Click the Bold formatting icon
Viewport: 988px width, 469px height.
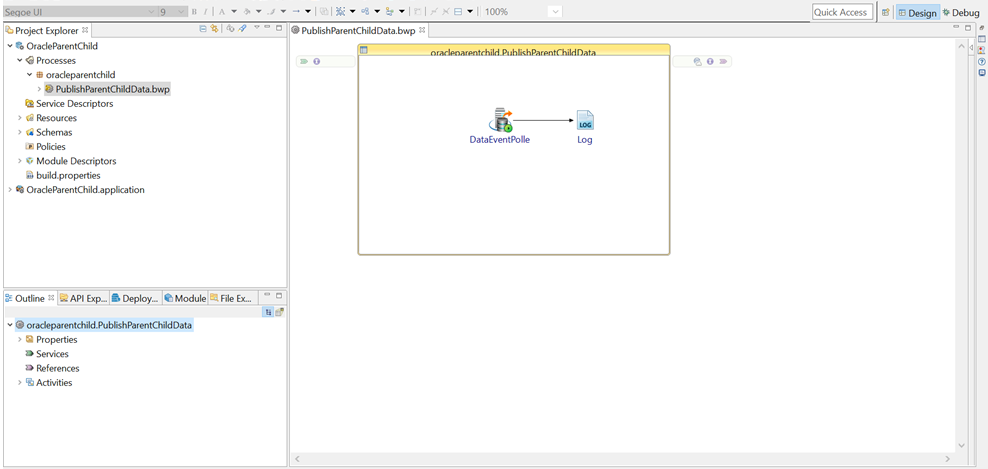click(194, 12)
